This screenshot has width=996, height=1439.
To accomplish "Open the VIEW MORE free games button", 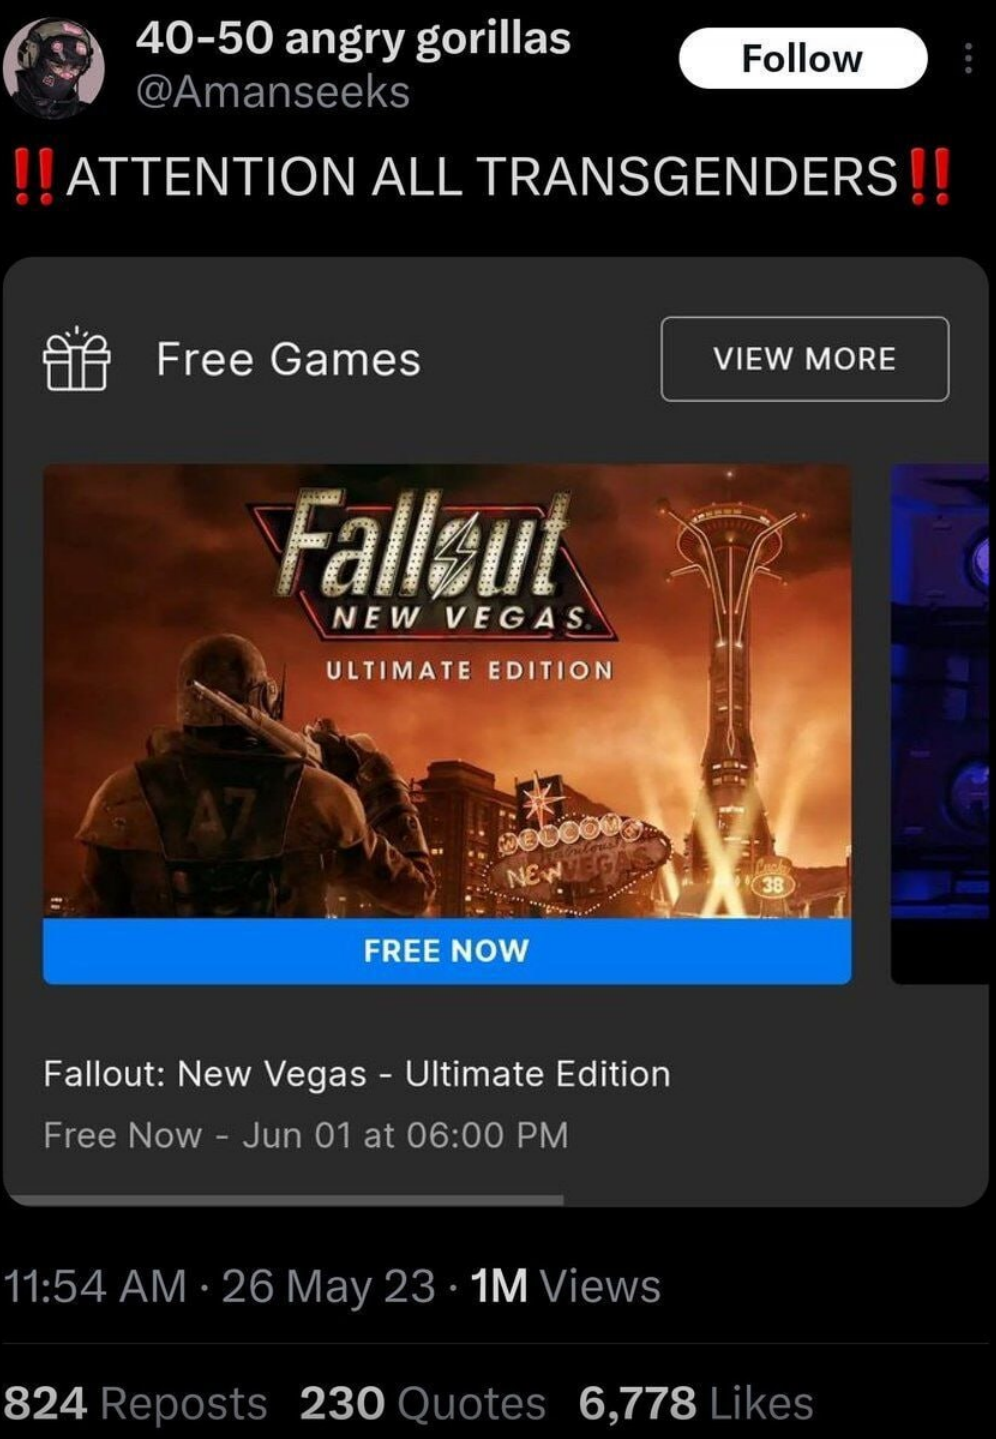I will 805,359.
